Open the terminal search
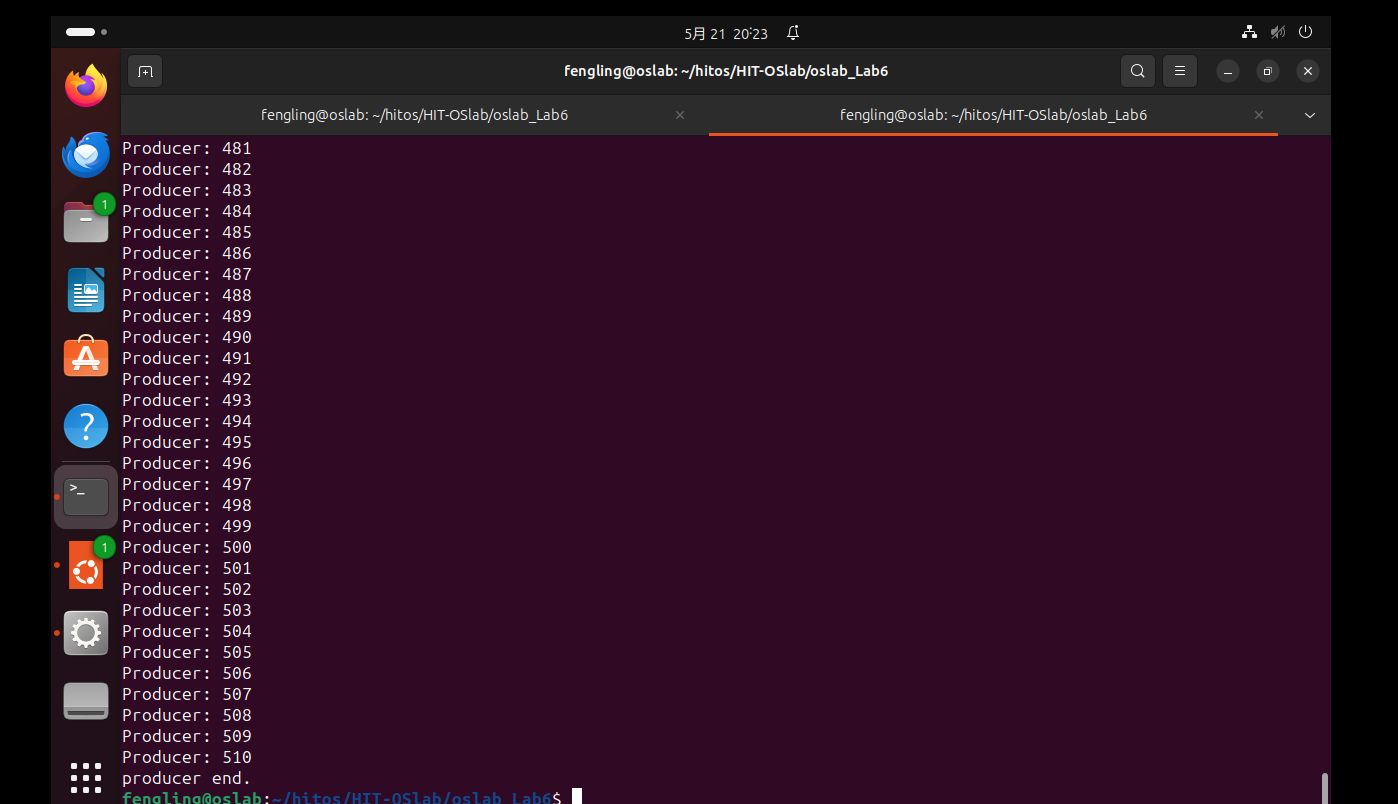The height and width of the screenshot is (804, 1398). pos(1137,71)
